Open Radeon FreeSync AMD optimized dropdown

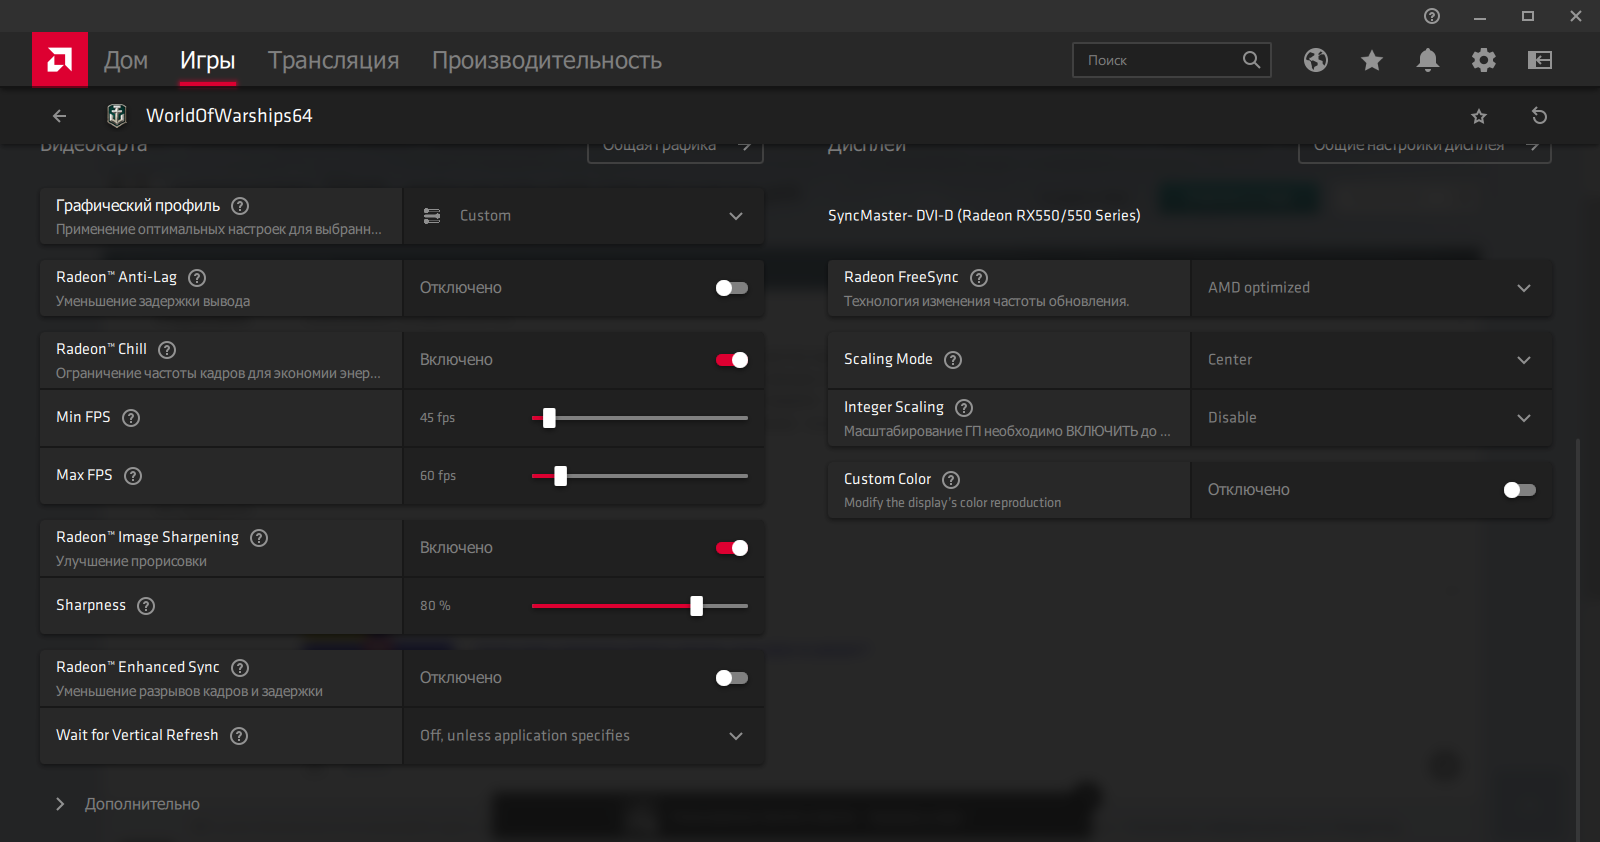tap(1372, 288)
